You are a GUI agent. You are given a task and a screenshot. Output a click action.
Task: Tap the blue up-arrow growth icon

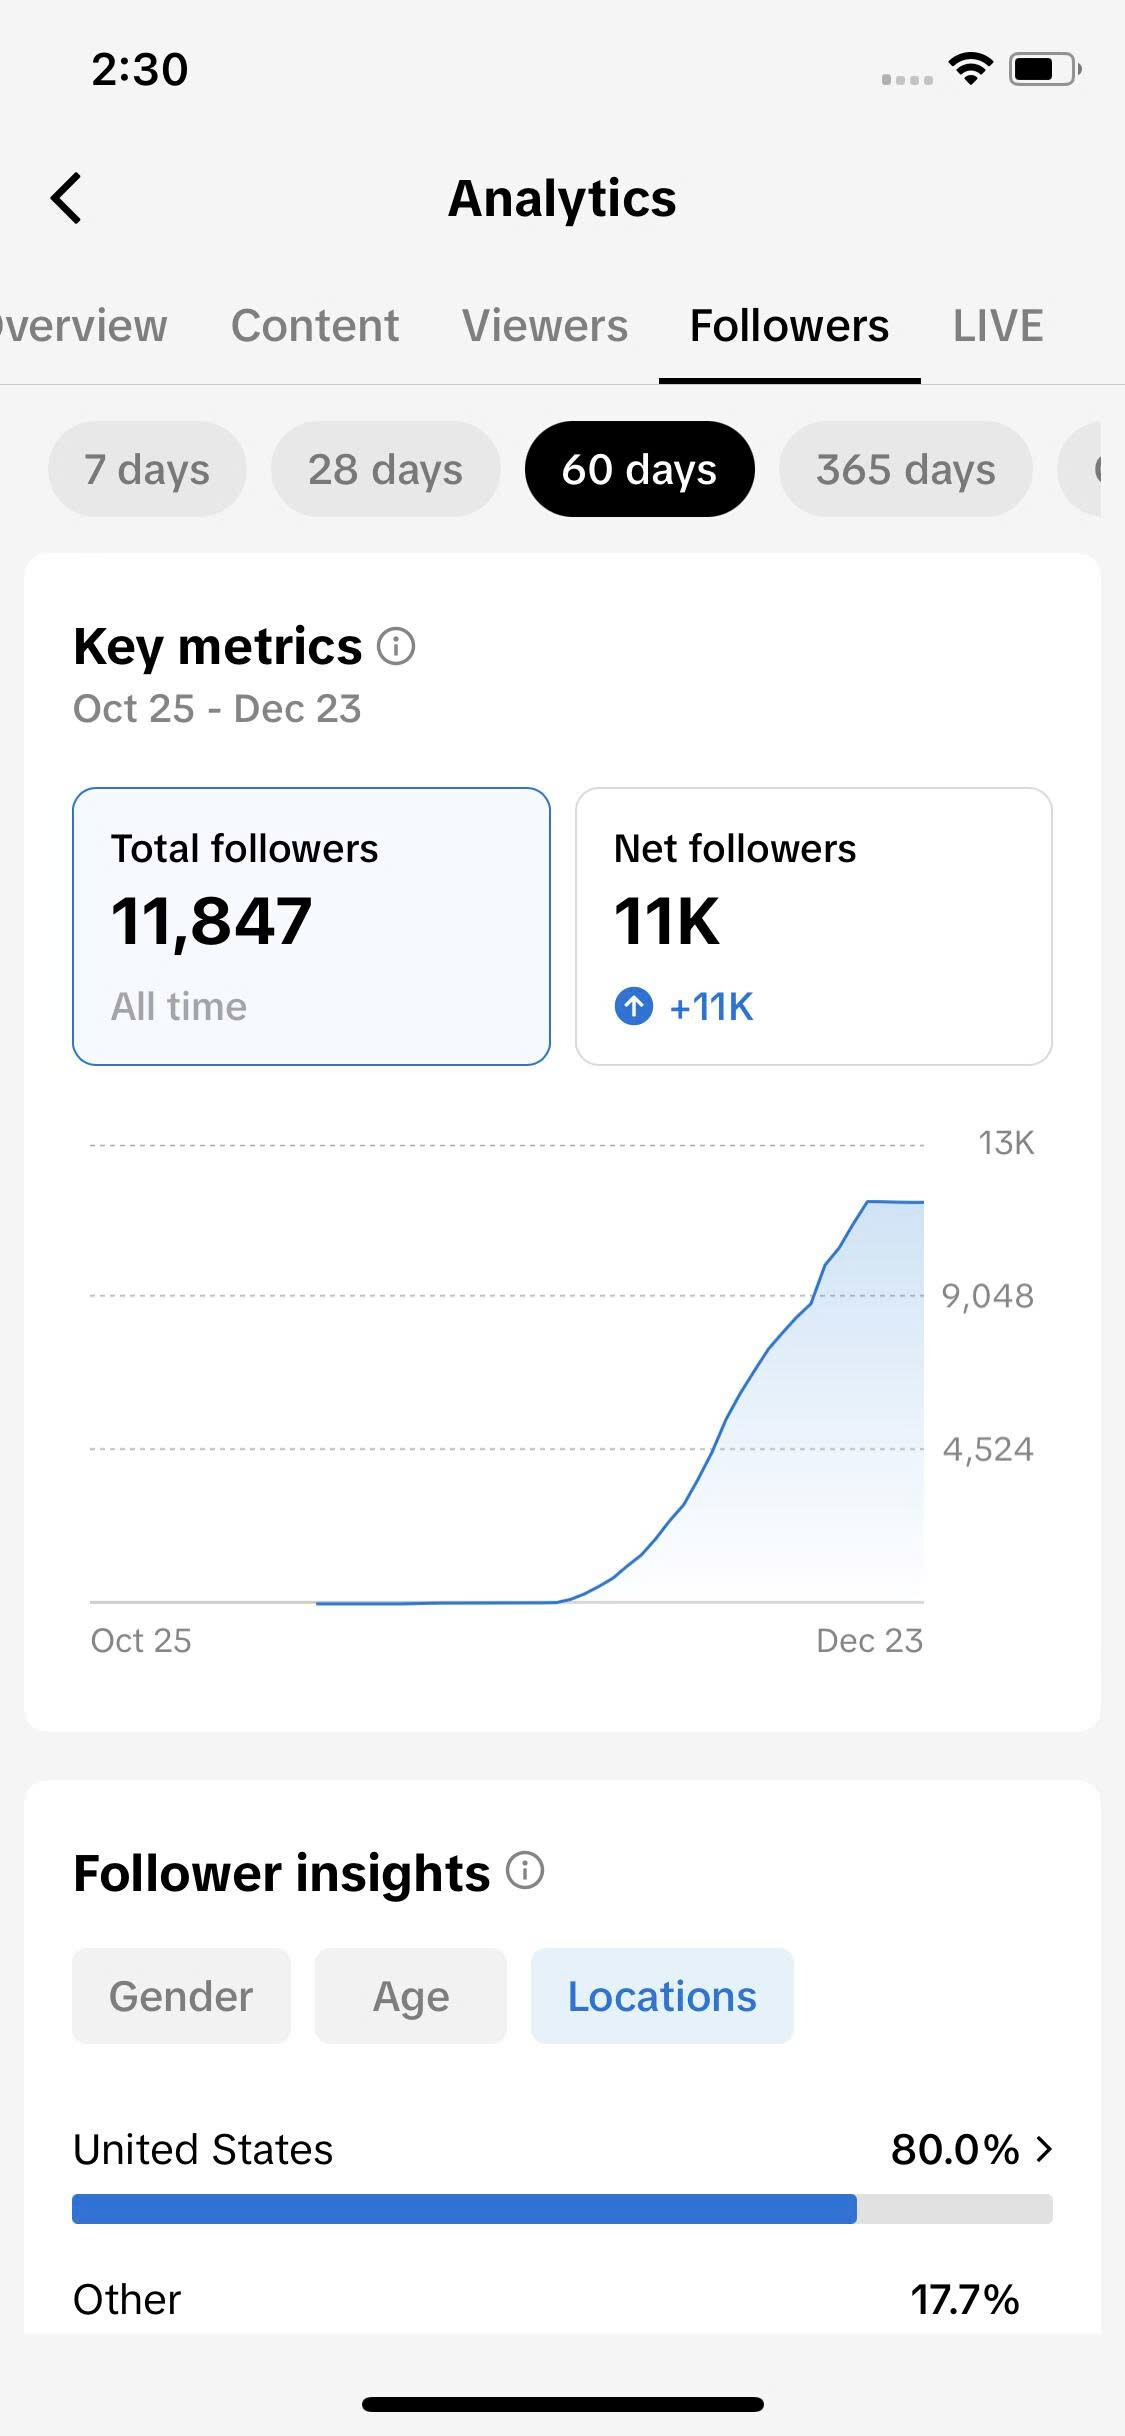pos(633,1006)
